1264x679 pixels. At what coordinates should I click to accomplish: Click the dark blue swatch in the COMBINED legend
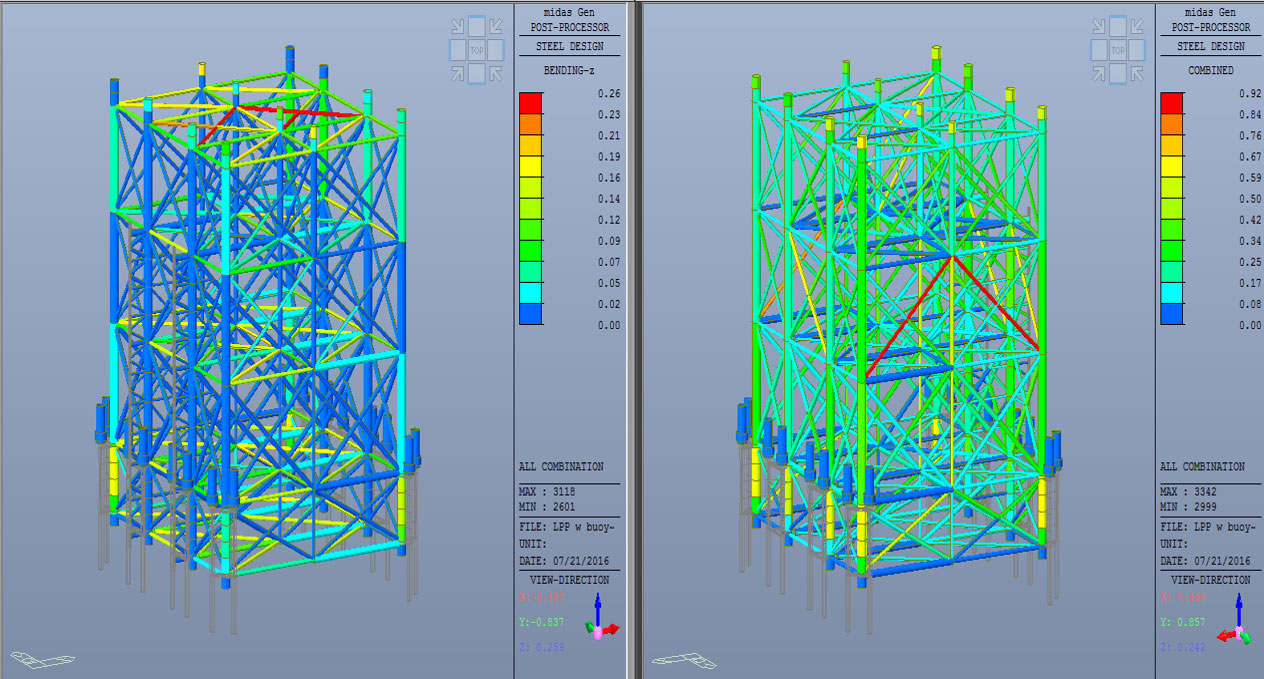pos(1171,314)
